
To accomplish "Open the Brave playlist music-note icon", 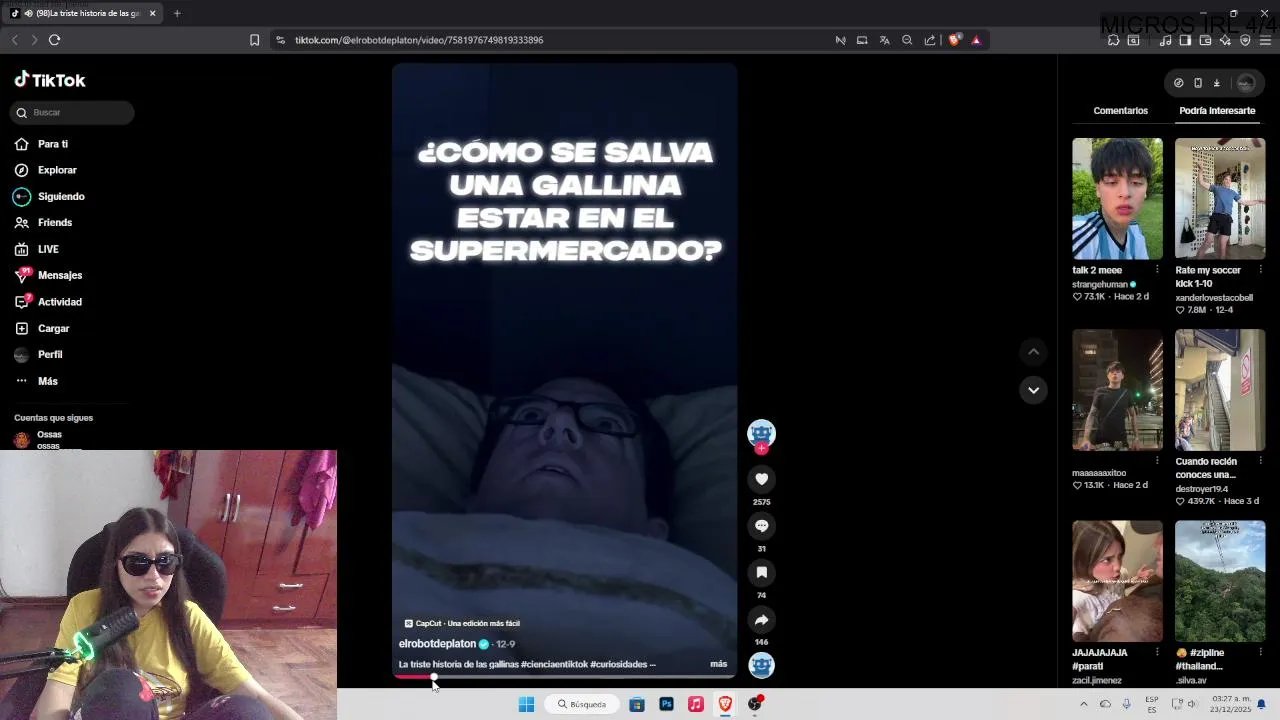I will point(1165,40).
